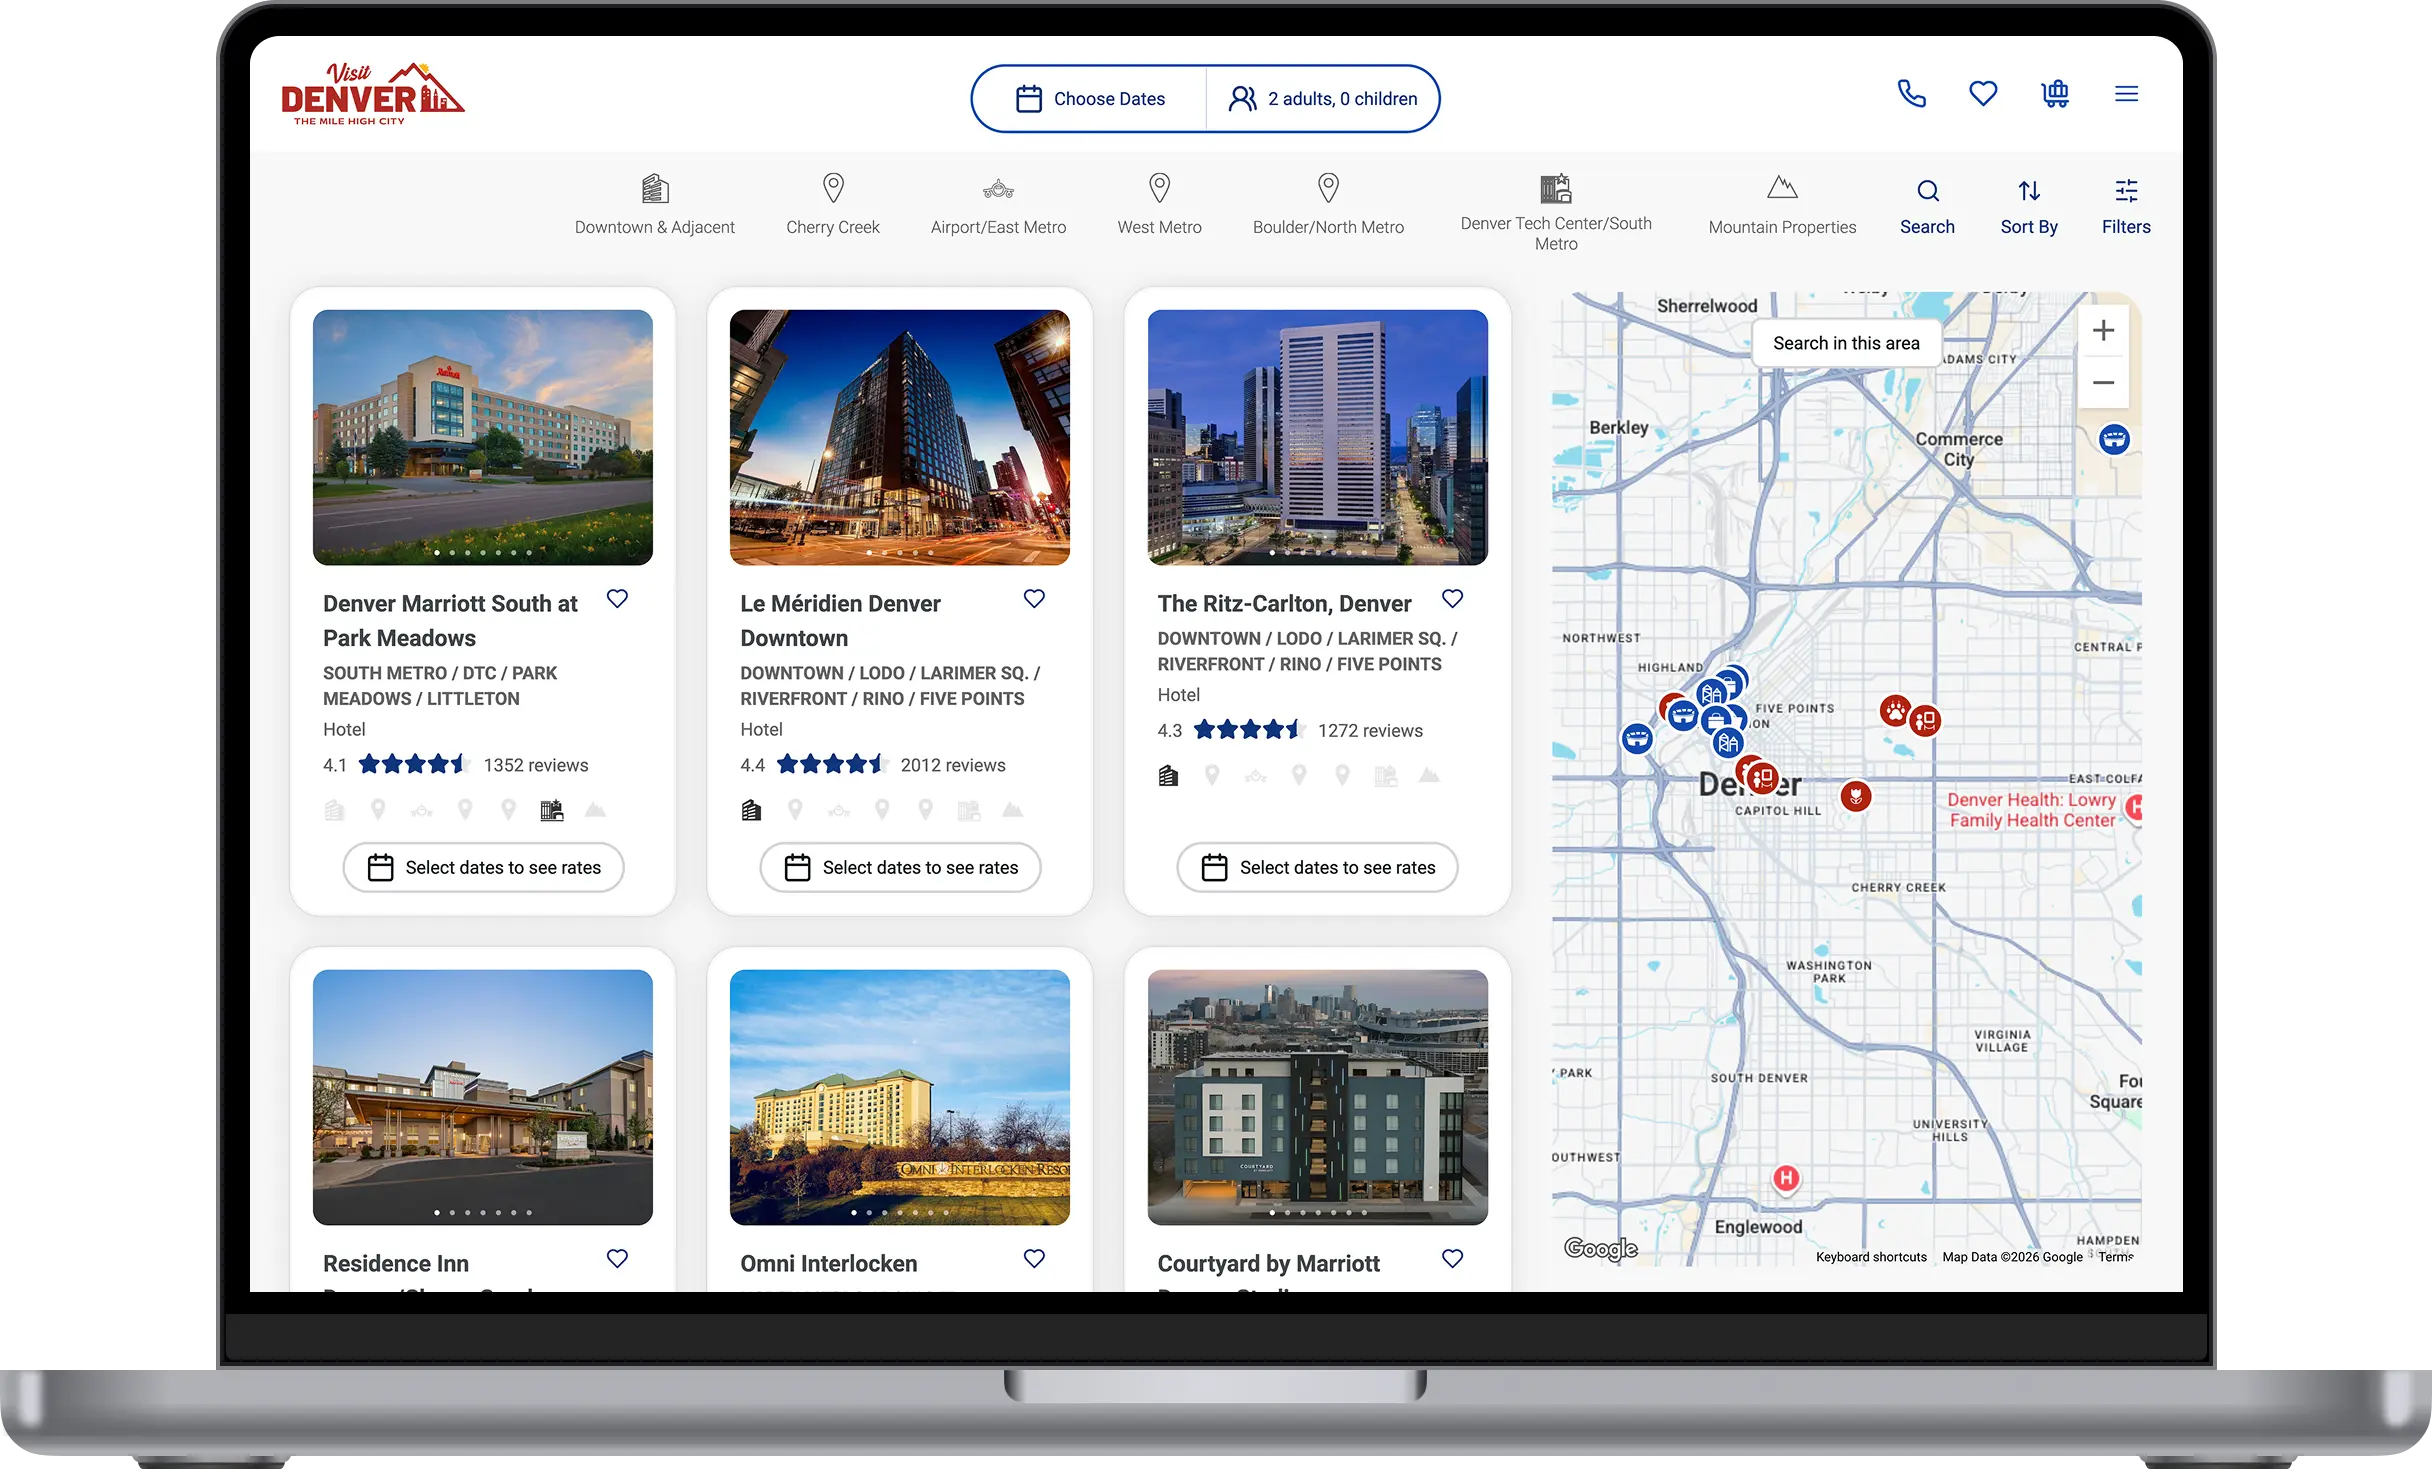Favorite the Courtyard by Marriott listing
This screenshot has width=2432, height=1469.
pyautogui.click(x=1452, y=1259)
